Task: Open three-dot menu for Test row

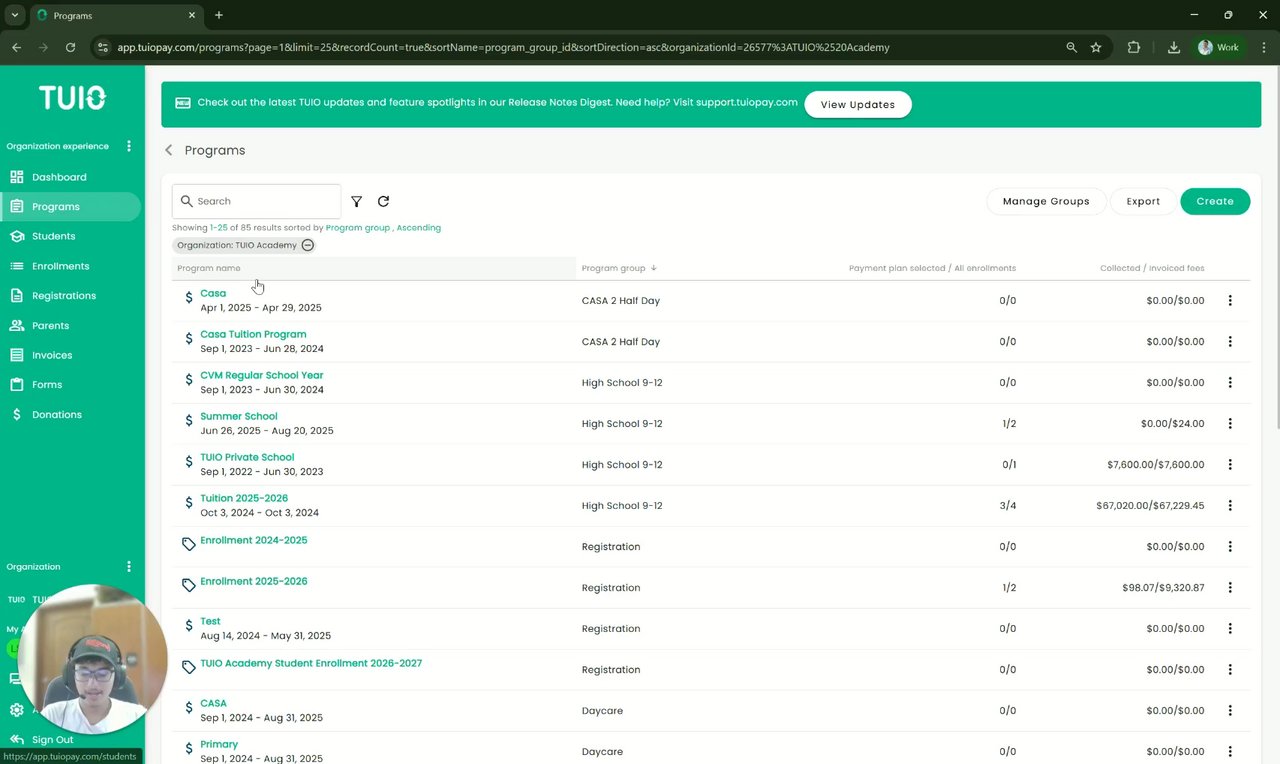Action: click(x=1230, y=628)
